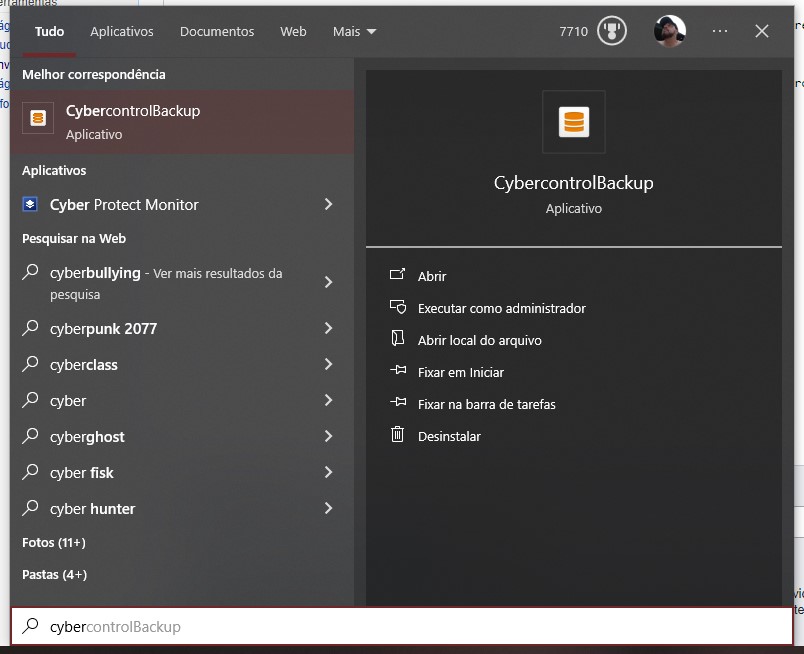Choose Abrir local do arquivo
The height and width of the screenshot is (654, 804).
click(479, 340)
